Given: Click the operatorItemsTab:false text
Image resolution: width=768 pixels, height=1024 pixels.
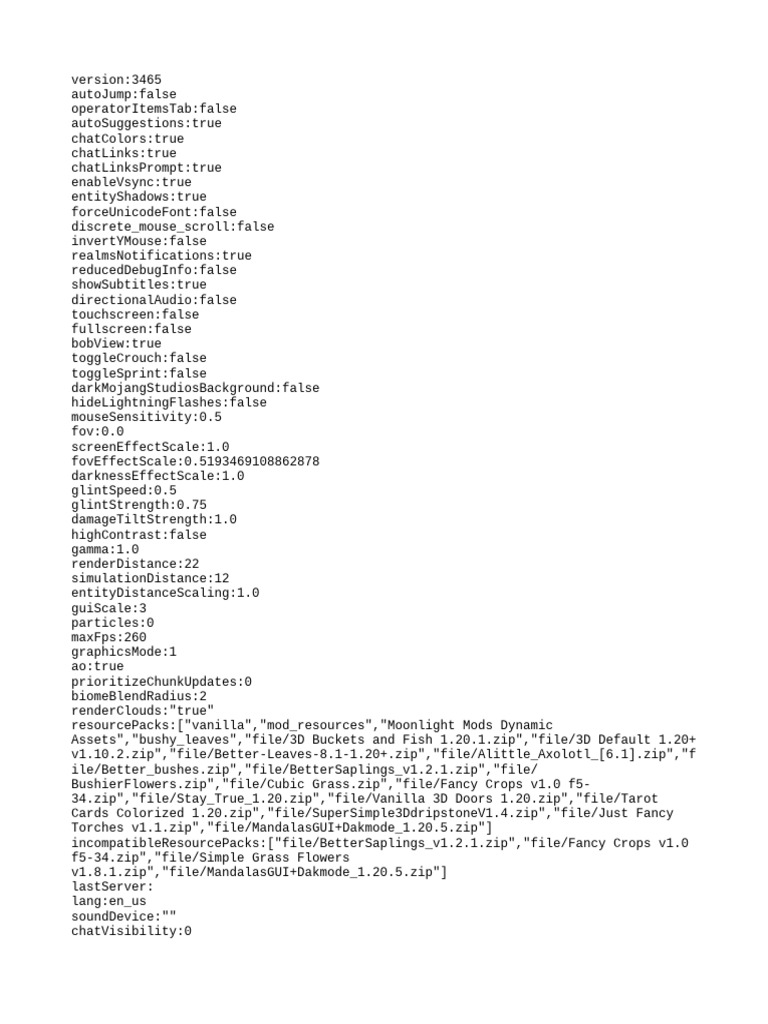Looking at the screenshot, I should point(153,108).
